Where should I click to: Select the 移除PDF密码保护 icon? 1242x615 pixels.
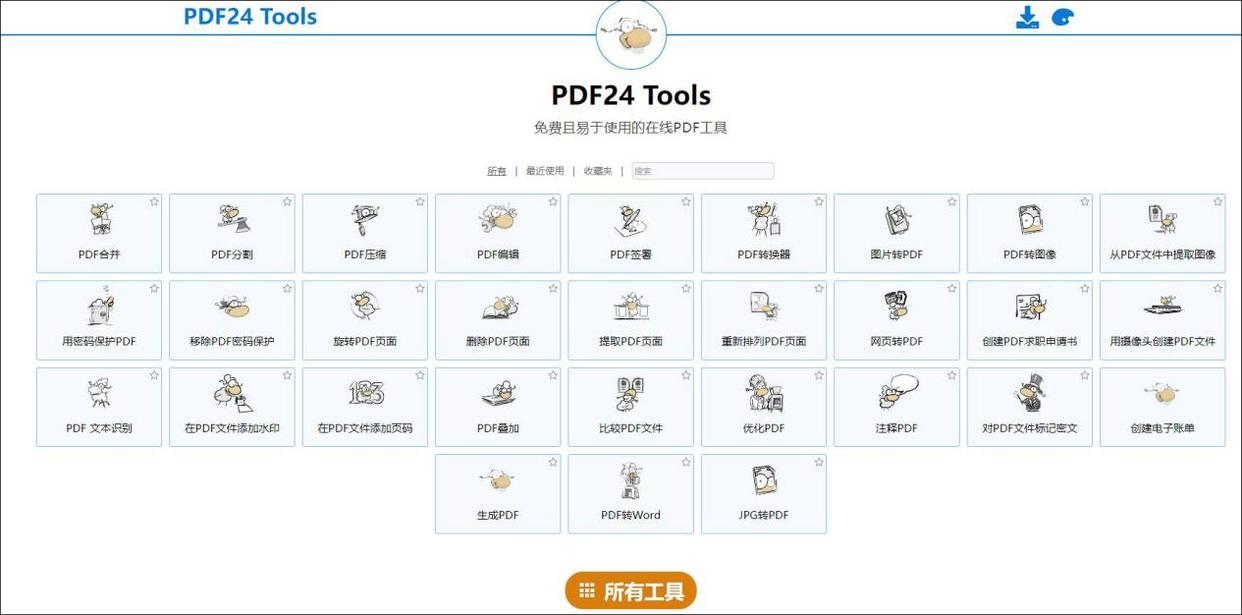coord(232,307)
